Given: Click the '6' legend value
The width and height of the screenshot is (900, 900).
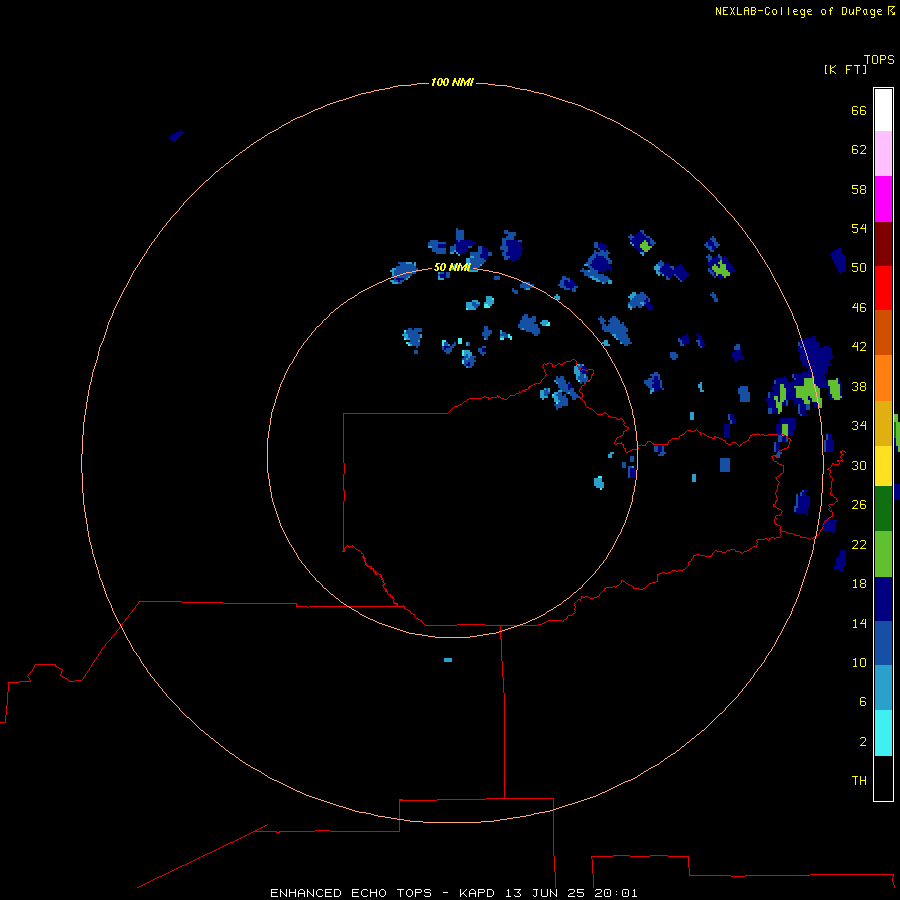Looking at the screenshot, I should coord(863,702).
